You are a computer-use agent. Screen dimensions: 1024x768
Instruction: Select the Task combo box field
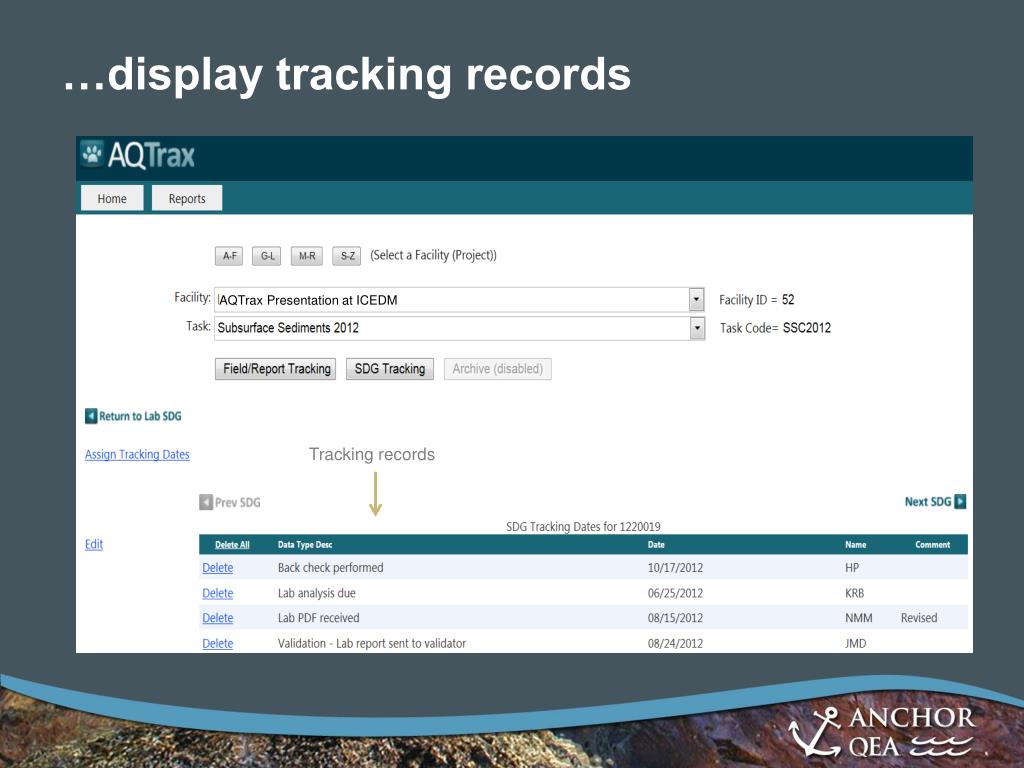point(459,328)
